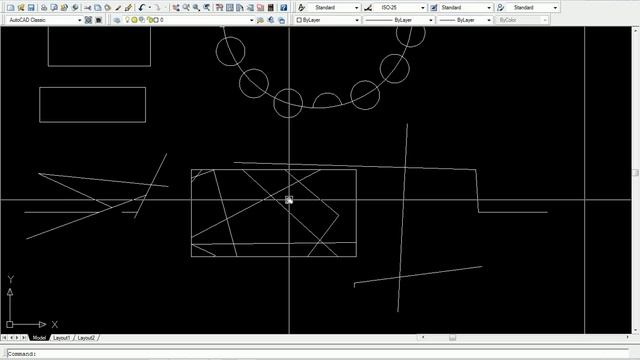Open a drawing with the Open icon
Viewport: 640px width, 360px height.
21,8
